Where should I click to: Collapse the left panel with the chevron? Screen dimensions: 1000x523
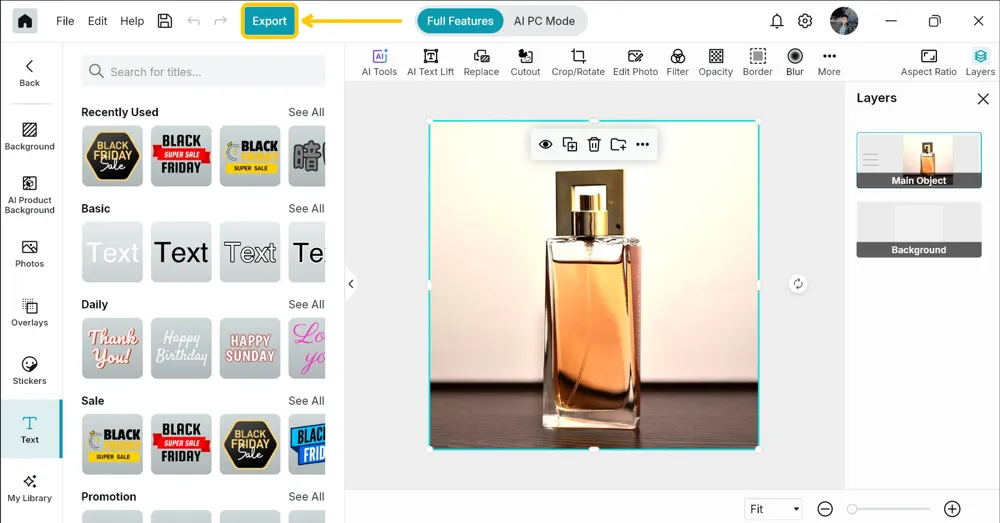tap(351, 284)
